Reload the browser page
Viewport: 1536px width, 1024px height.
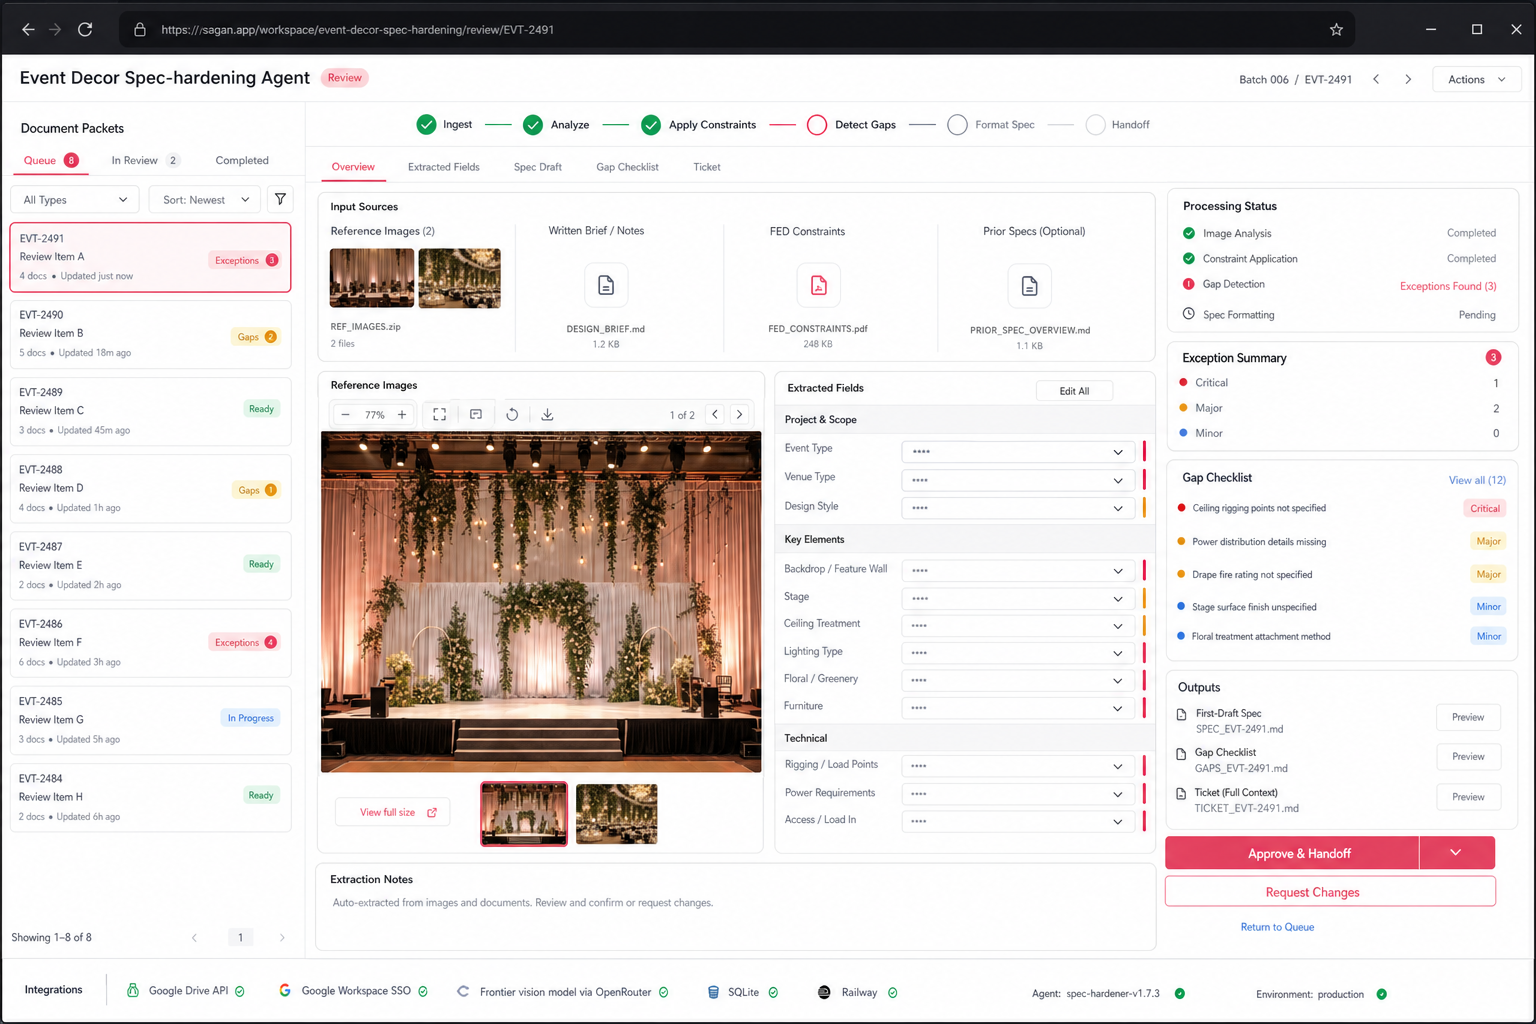point(85,30)
